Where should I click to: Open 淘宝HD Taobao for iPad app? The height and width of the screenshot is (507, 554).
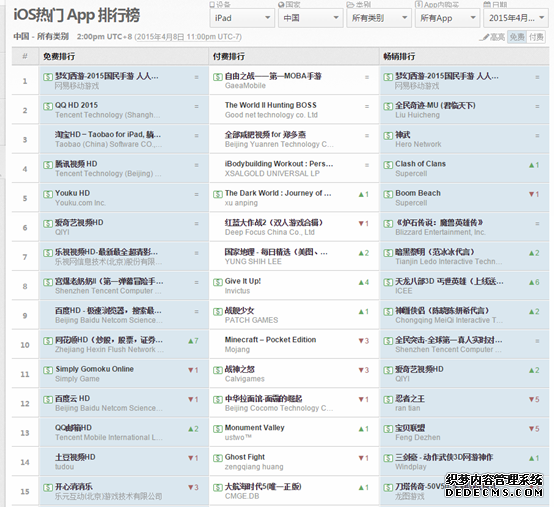(108, 135)
